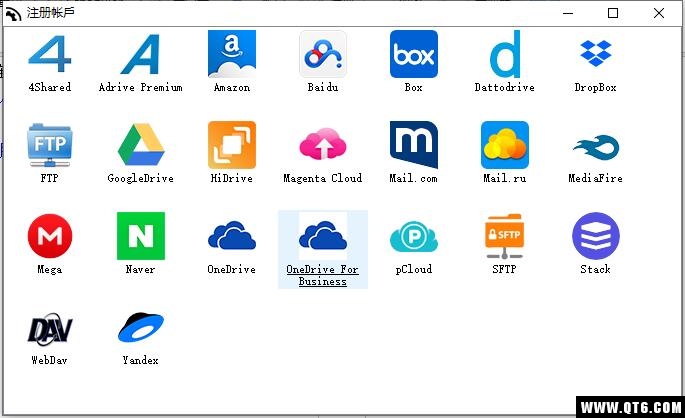Pick the HiDrive orange icon
This screenshot has width=685, height=418.
click(232, 145)
